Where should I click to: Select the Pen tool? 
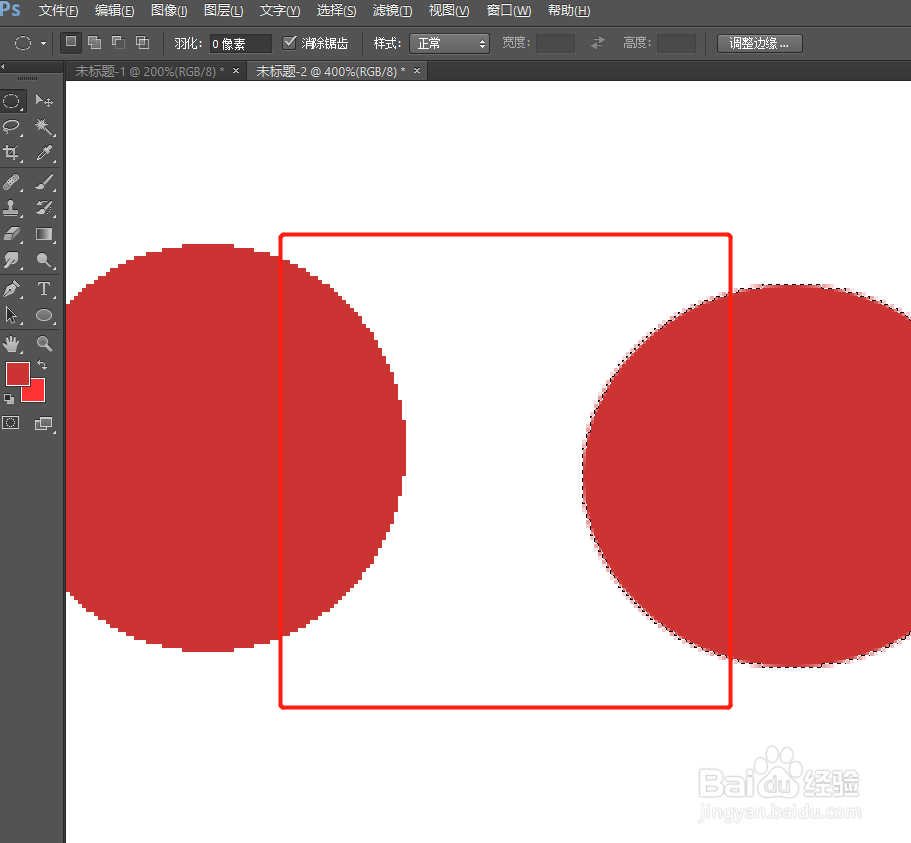click(x=12, y=289)
